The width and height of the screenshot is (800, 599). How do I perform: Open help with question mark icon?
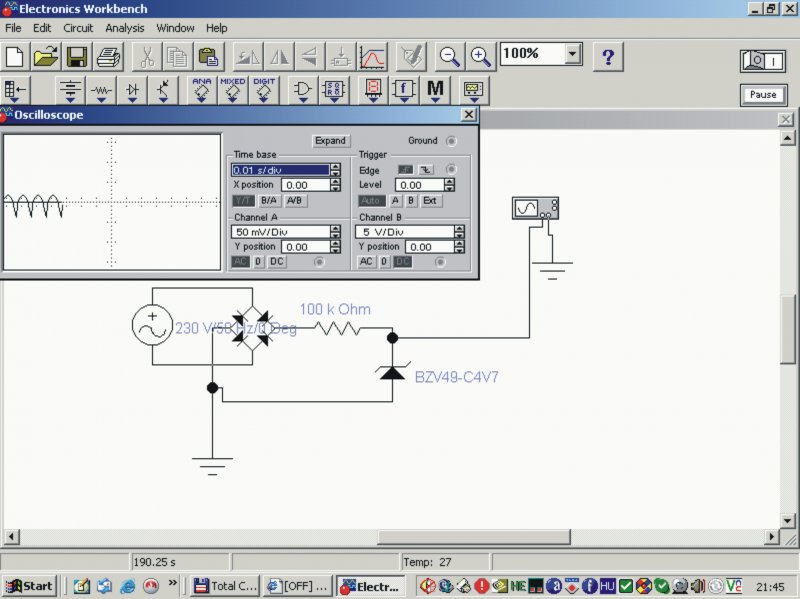(x=608, y=56)
